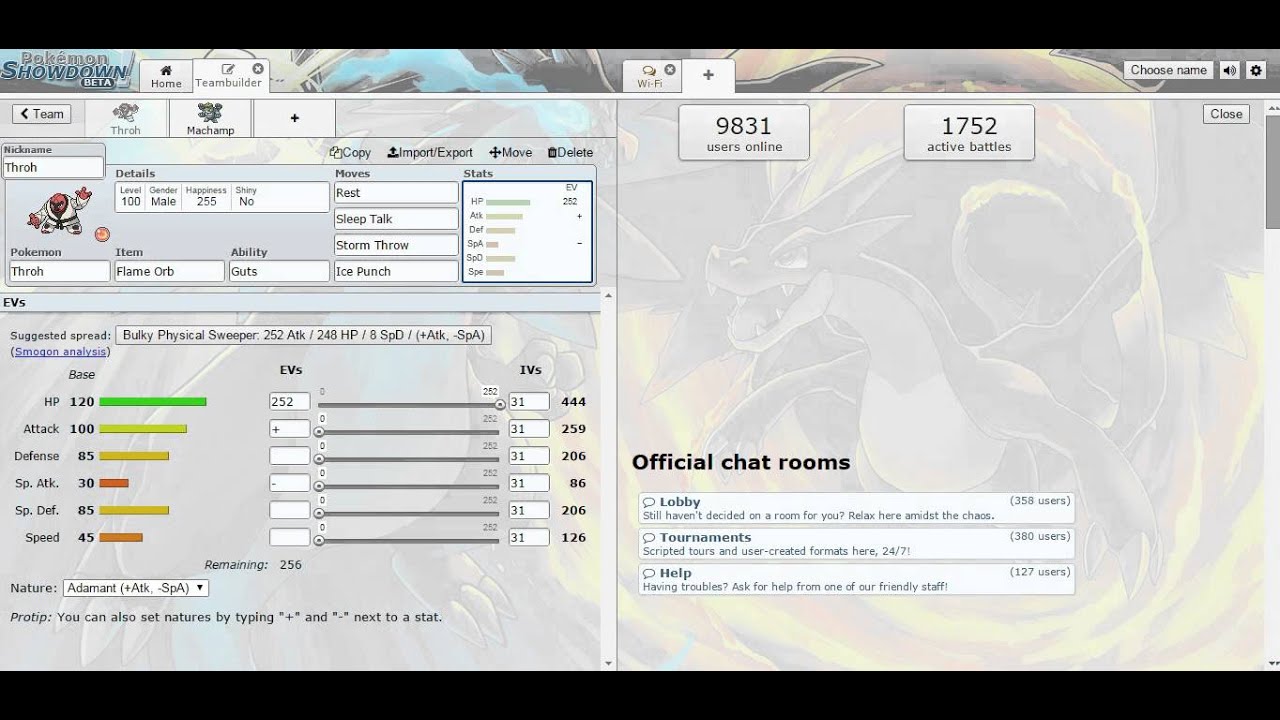Delete the Throh set
Viewport: 1280px width, 720px height.
point(570,153)
